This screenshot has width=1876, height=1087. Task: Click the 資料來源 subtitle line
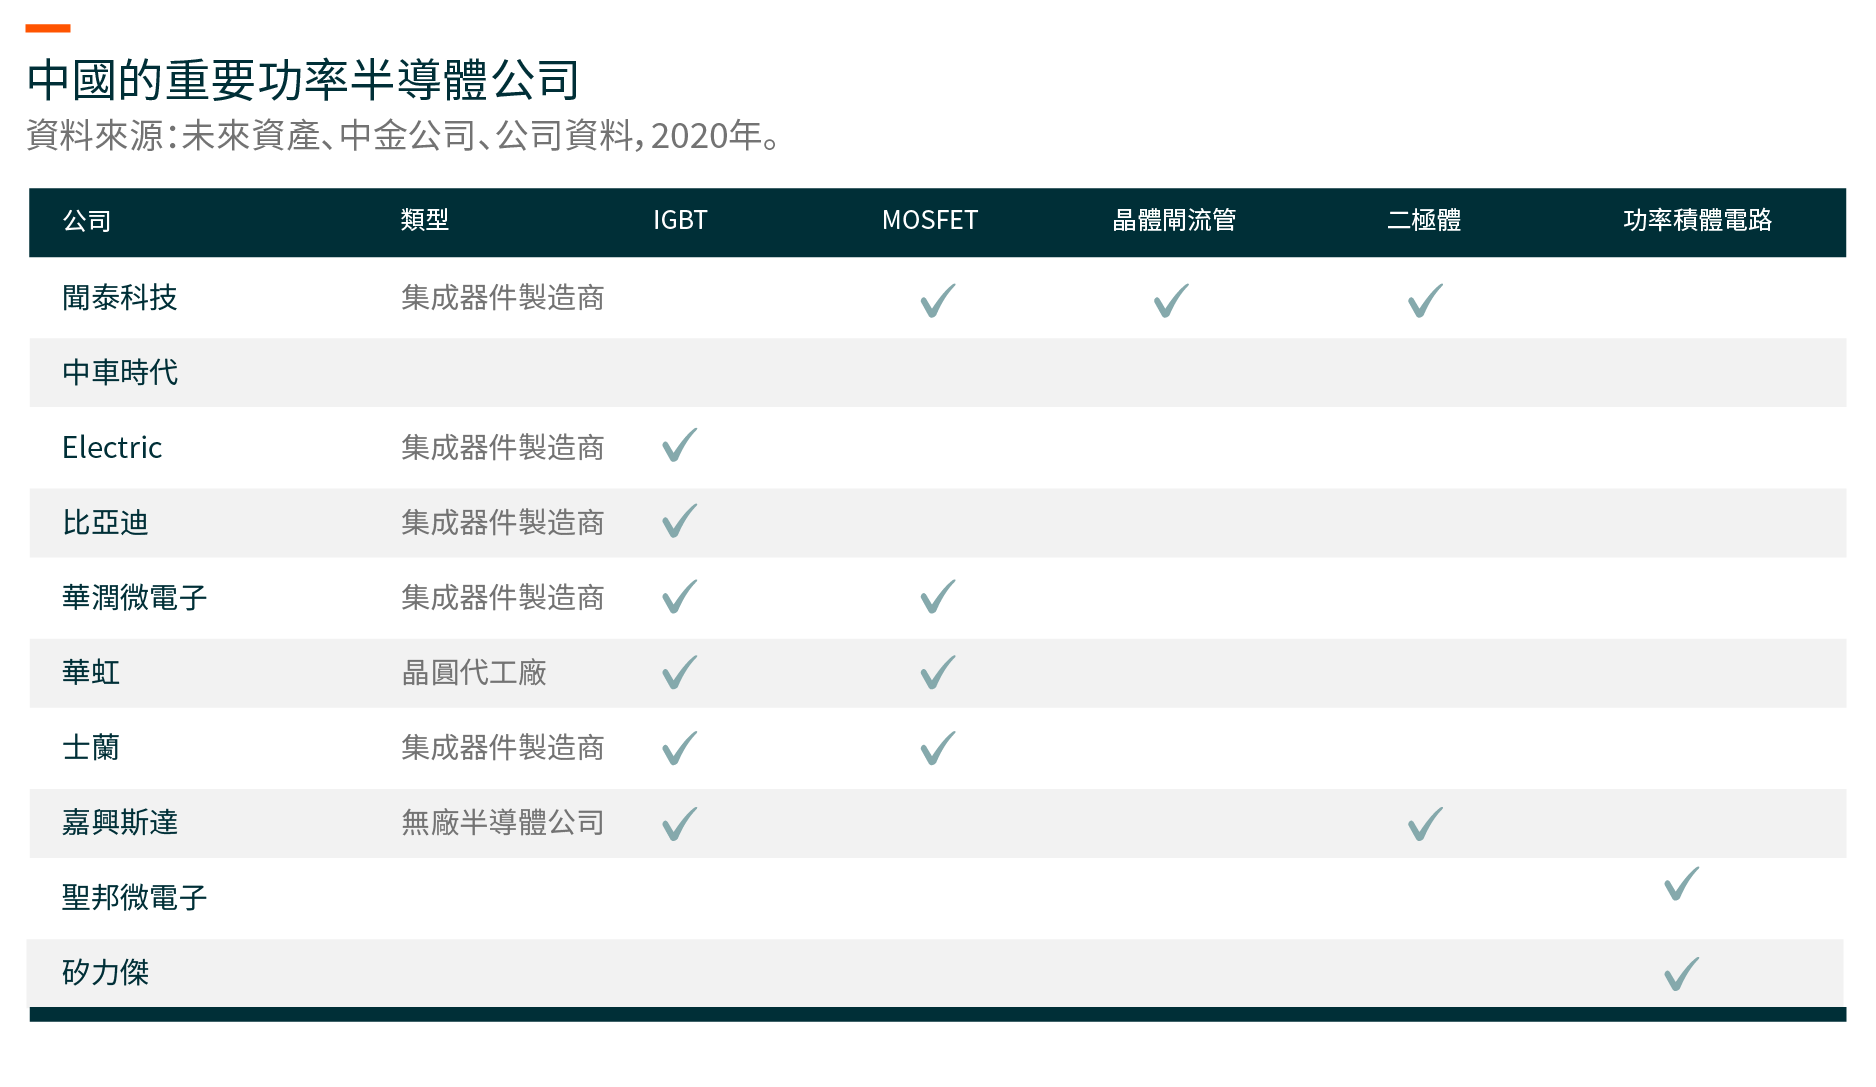pos(403,135)
